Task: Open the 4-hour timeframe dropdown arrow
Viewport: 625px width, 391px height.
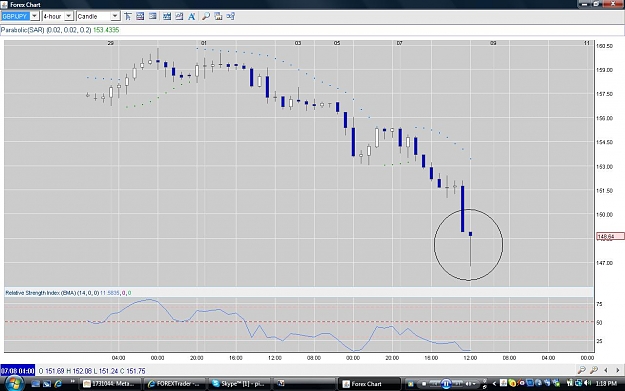Action: pyautogui.click(x=69, y=16)
